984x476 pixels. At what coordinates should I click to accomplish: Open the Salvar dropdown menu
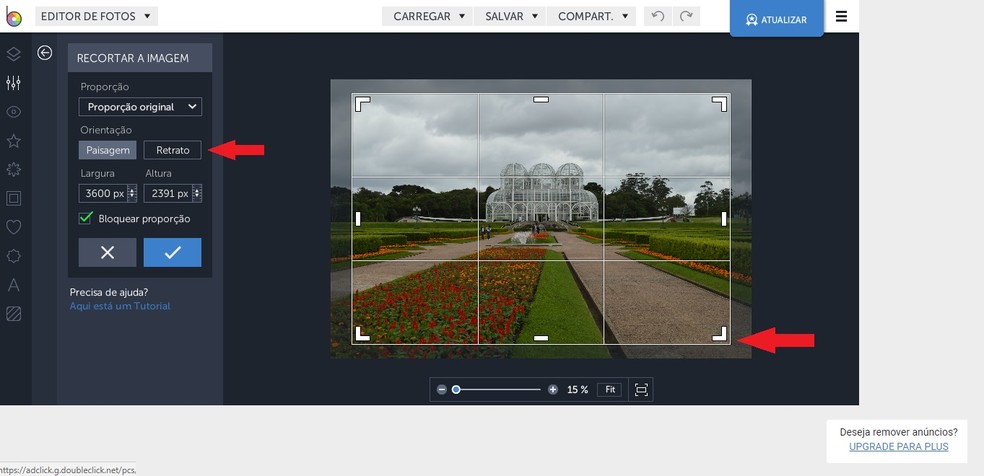510,17
